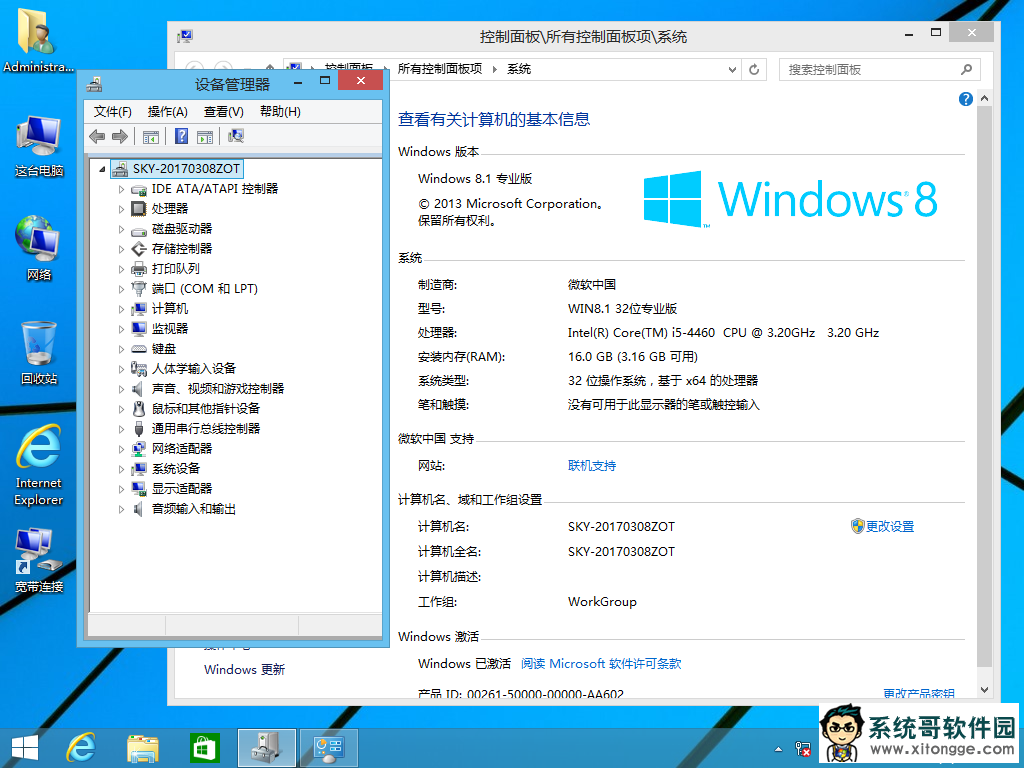1024x768 pixels.
Task: Open the 操作(A) menu
Action: point(168,112)
